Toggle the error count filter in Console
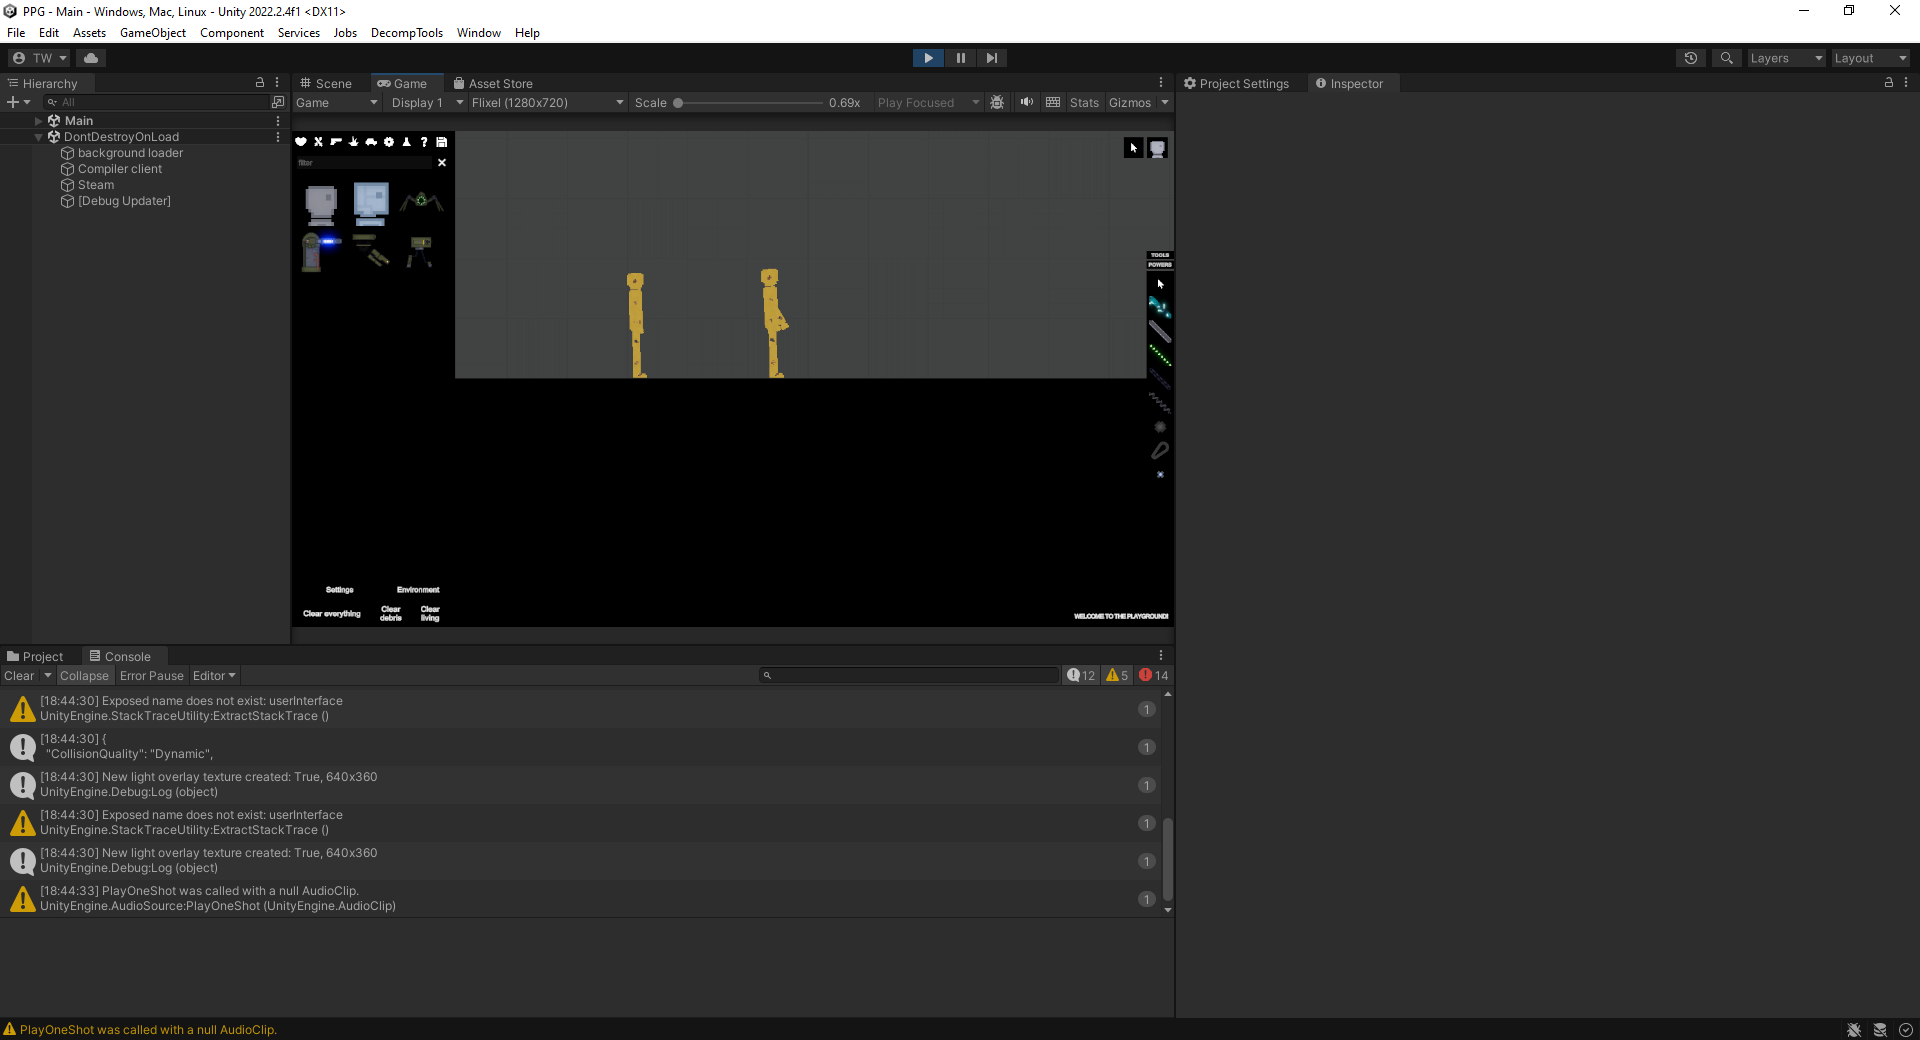The image size is (1920, 1040). pyautogui.click(x=1154, y=676)
